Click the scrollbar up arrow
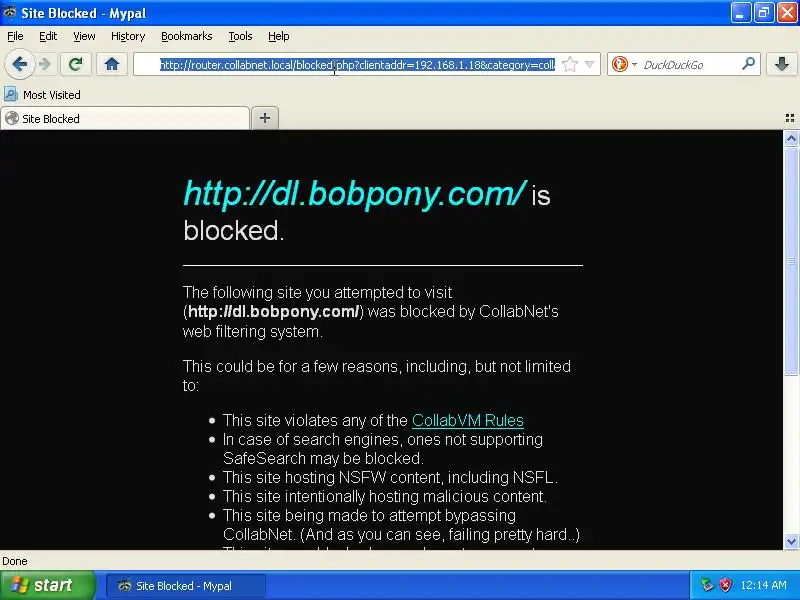800x600 pixels. 791,139
